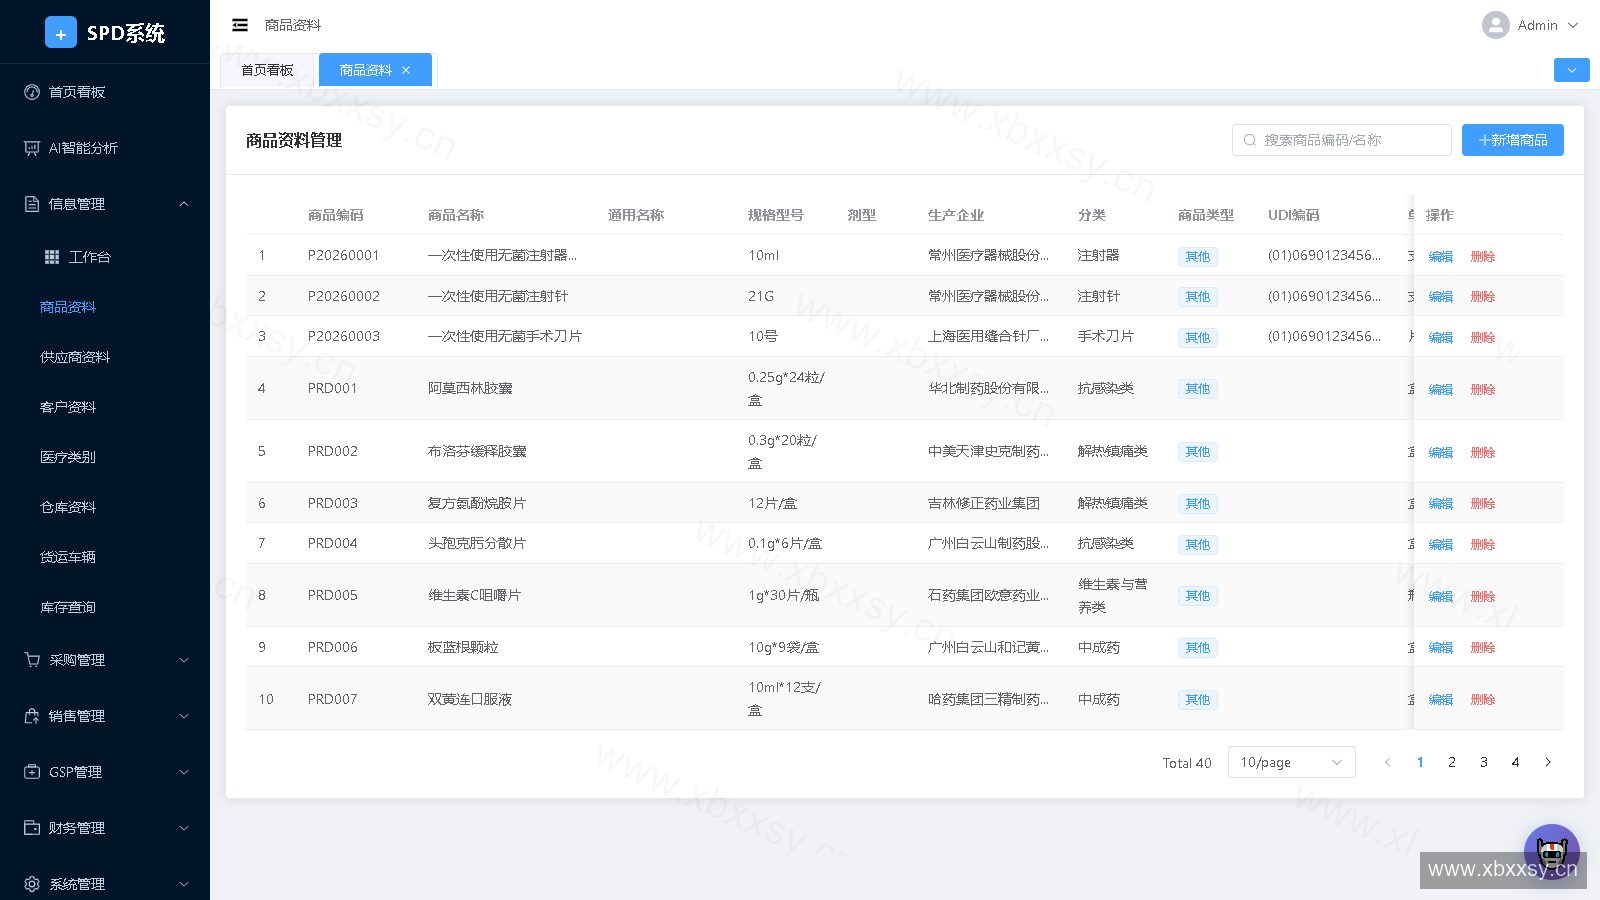Click the 工作台 grid icon
This screenshot has height=900, width=1600.
click(52, 257)
